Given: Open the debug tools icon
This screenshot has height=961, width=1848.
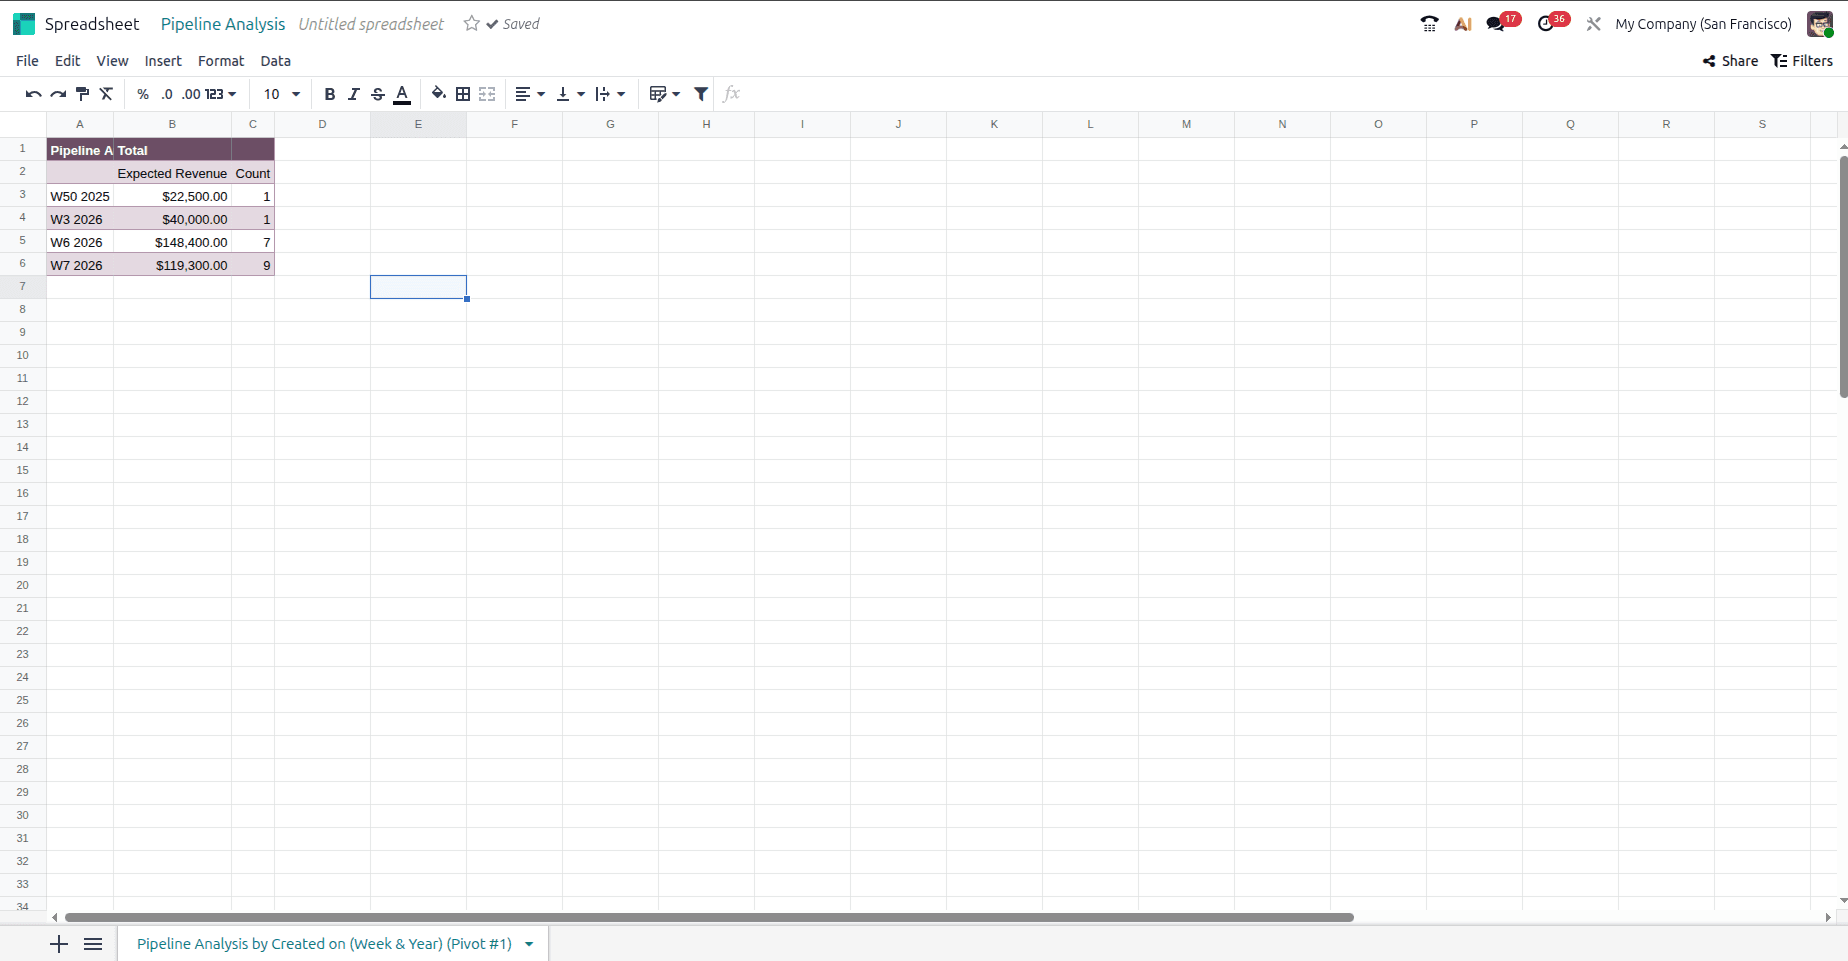Looking at the screenshot, I should [x=1594, y=24].
